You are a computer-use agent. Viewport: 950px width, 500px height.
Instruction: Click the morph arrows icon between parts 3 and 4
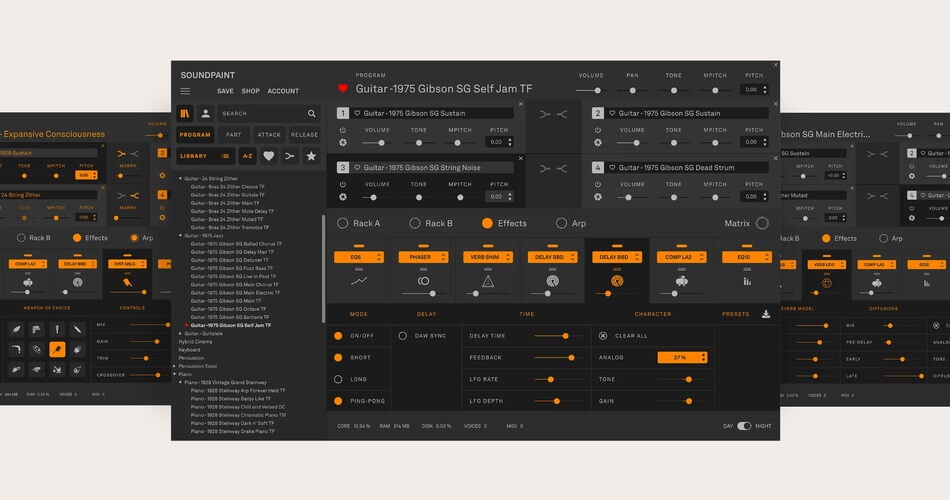(x=553, y=168)
